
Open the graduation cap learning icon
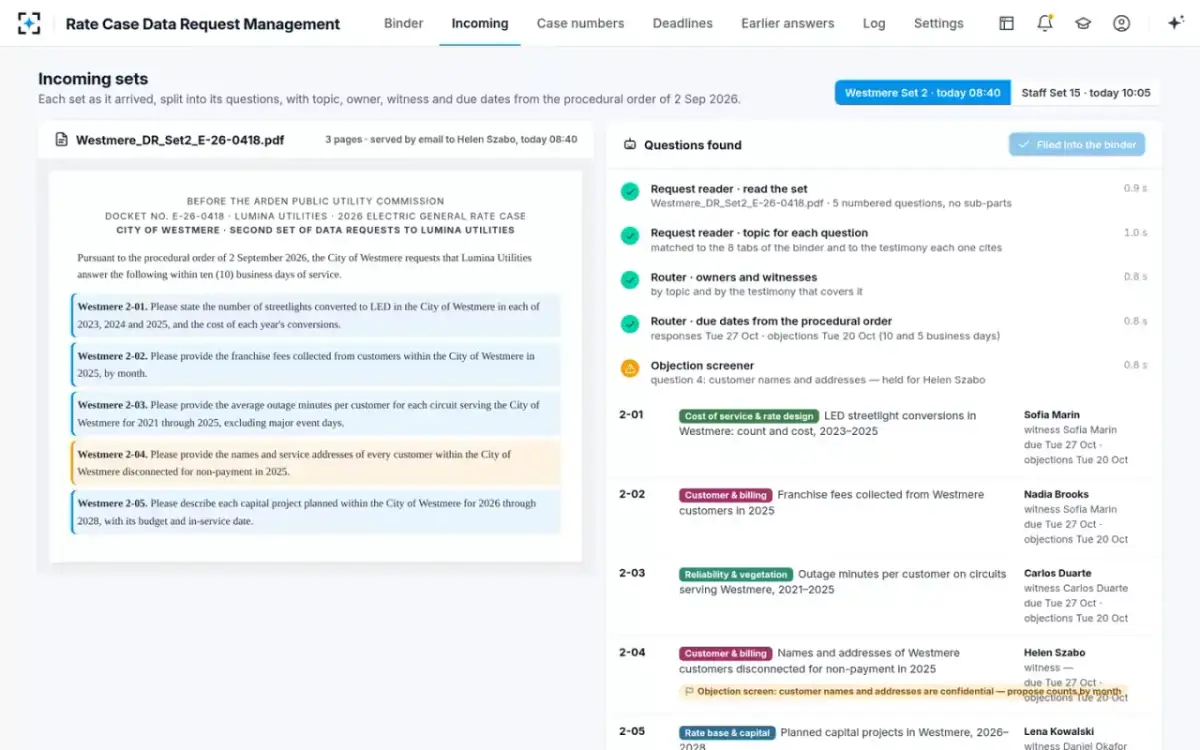[x=1083, y=23]
